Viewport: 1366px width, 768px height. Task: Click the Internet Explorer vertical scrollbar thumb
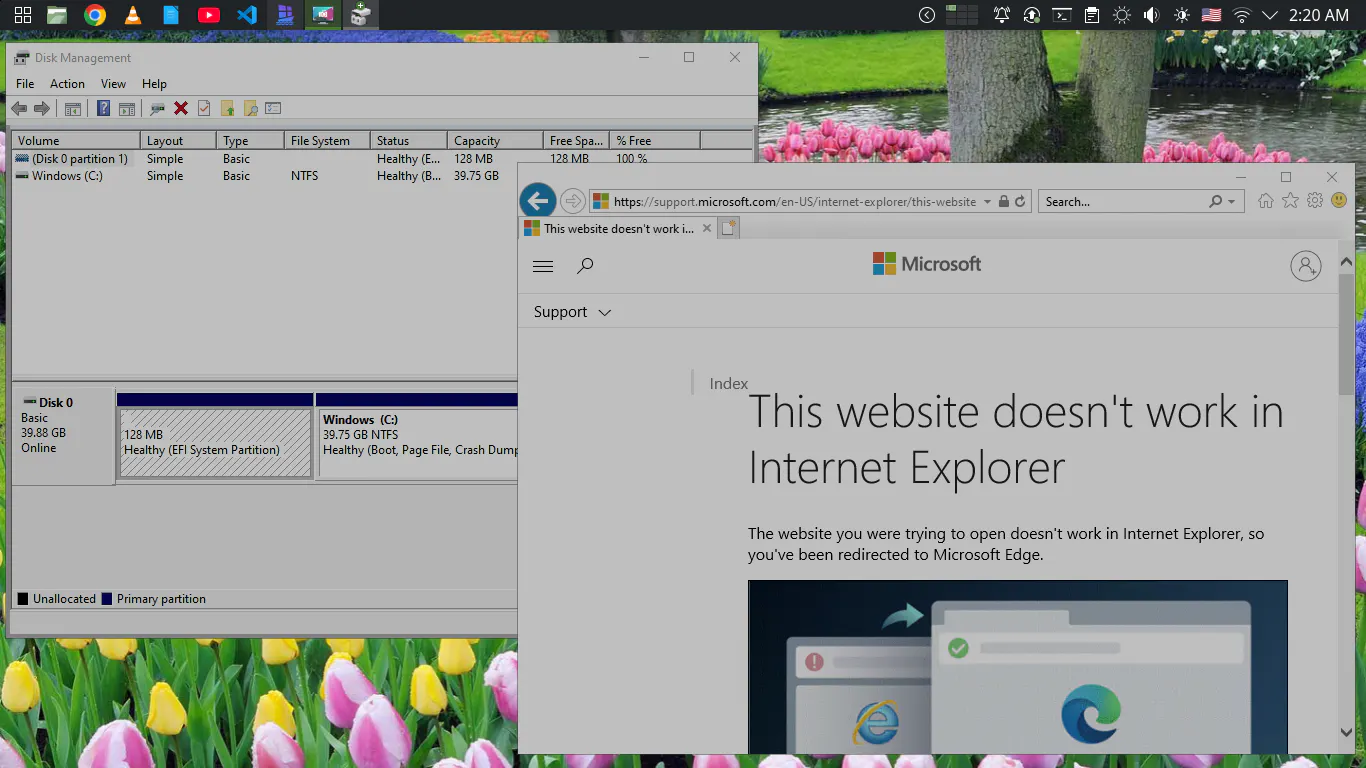click(1346, 334)
